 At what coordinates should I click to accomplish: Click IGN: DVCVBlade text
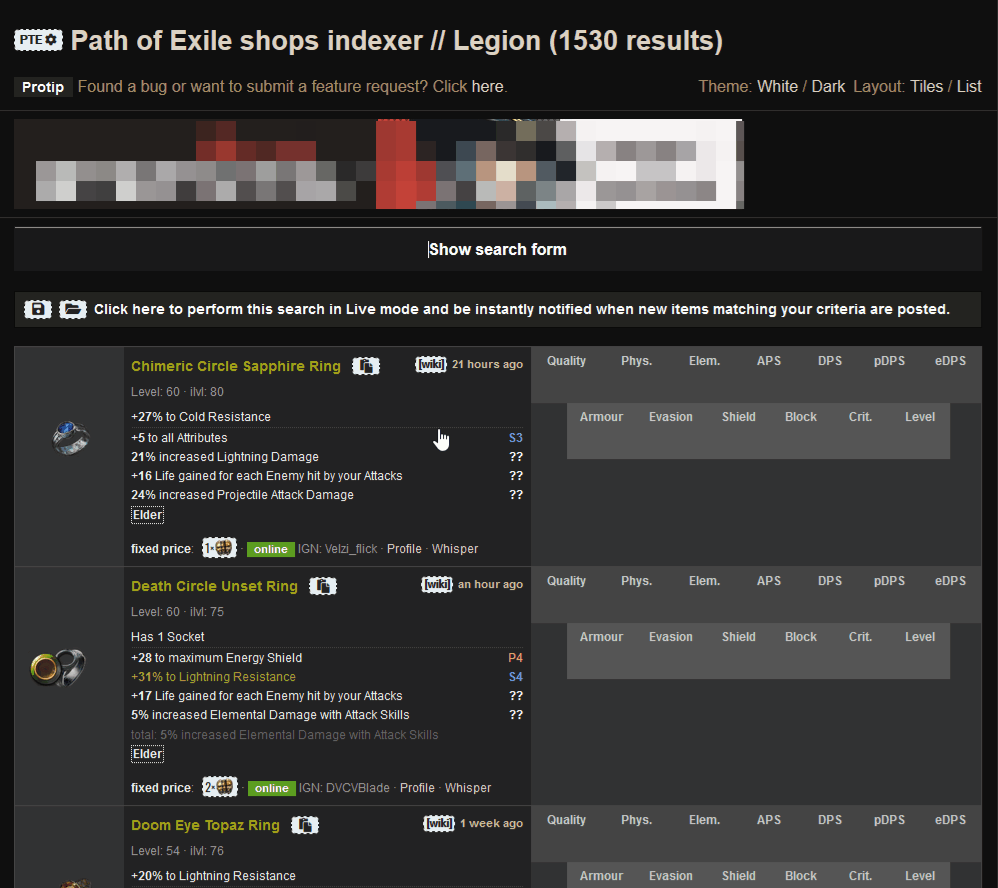coord(344,788)
